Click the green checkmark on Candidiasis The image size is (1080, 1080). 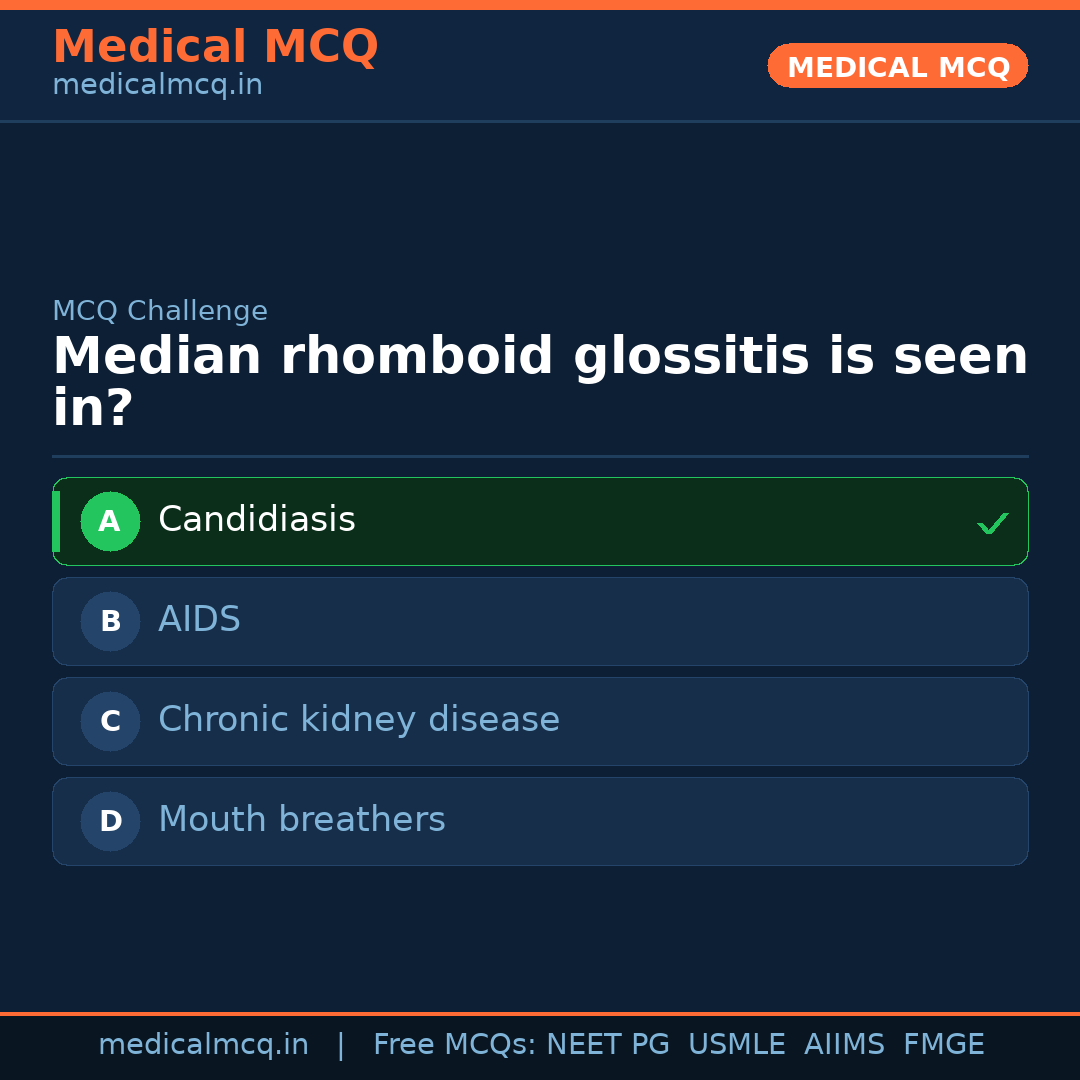992,523
